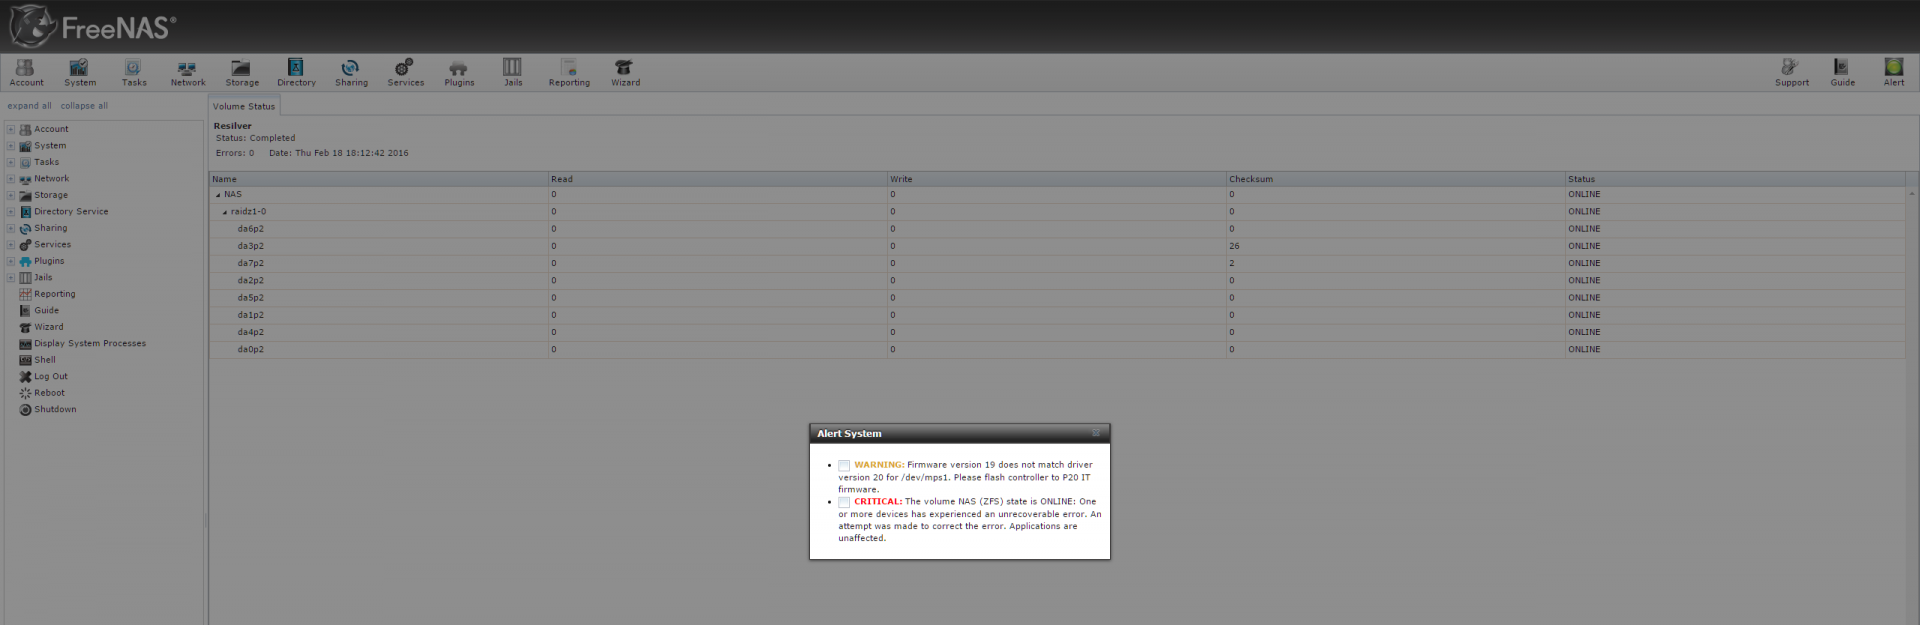Screen dimensions: 1920x625
Task: Sort by the Status column header
Action: click(1735, 179)
